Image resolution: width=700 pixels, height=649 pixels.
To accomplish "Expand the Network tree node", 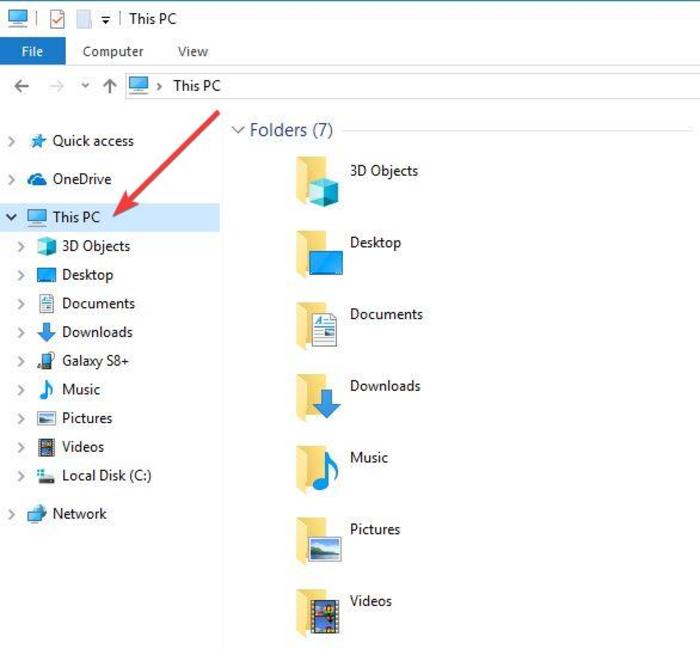I will [x=12, y=514].
